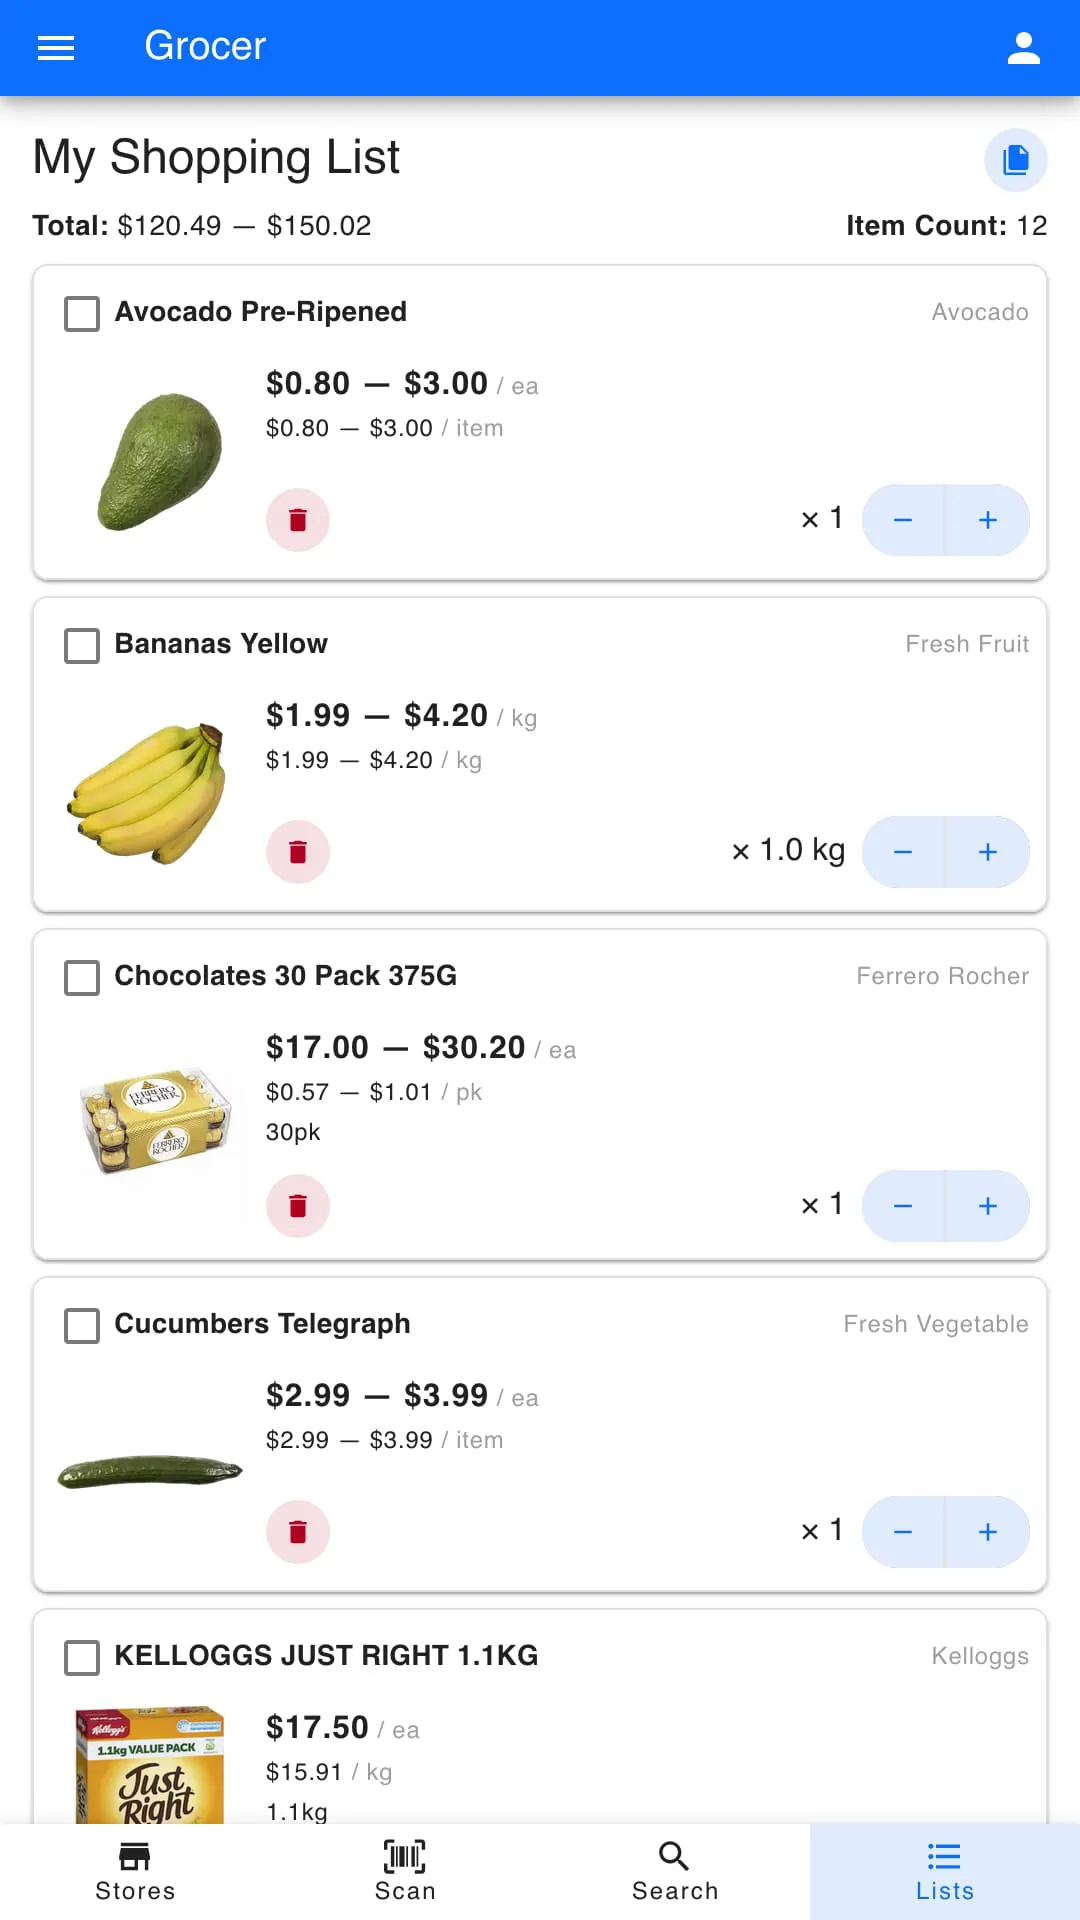Copy the shopping list

1015,160
